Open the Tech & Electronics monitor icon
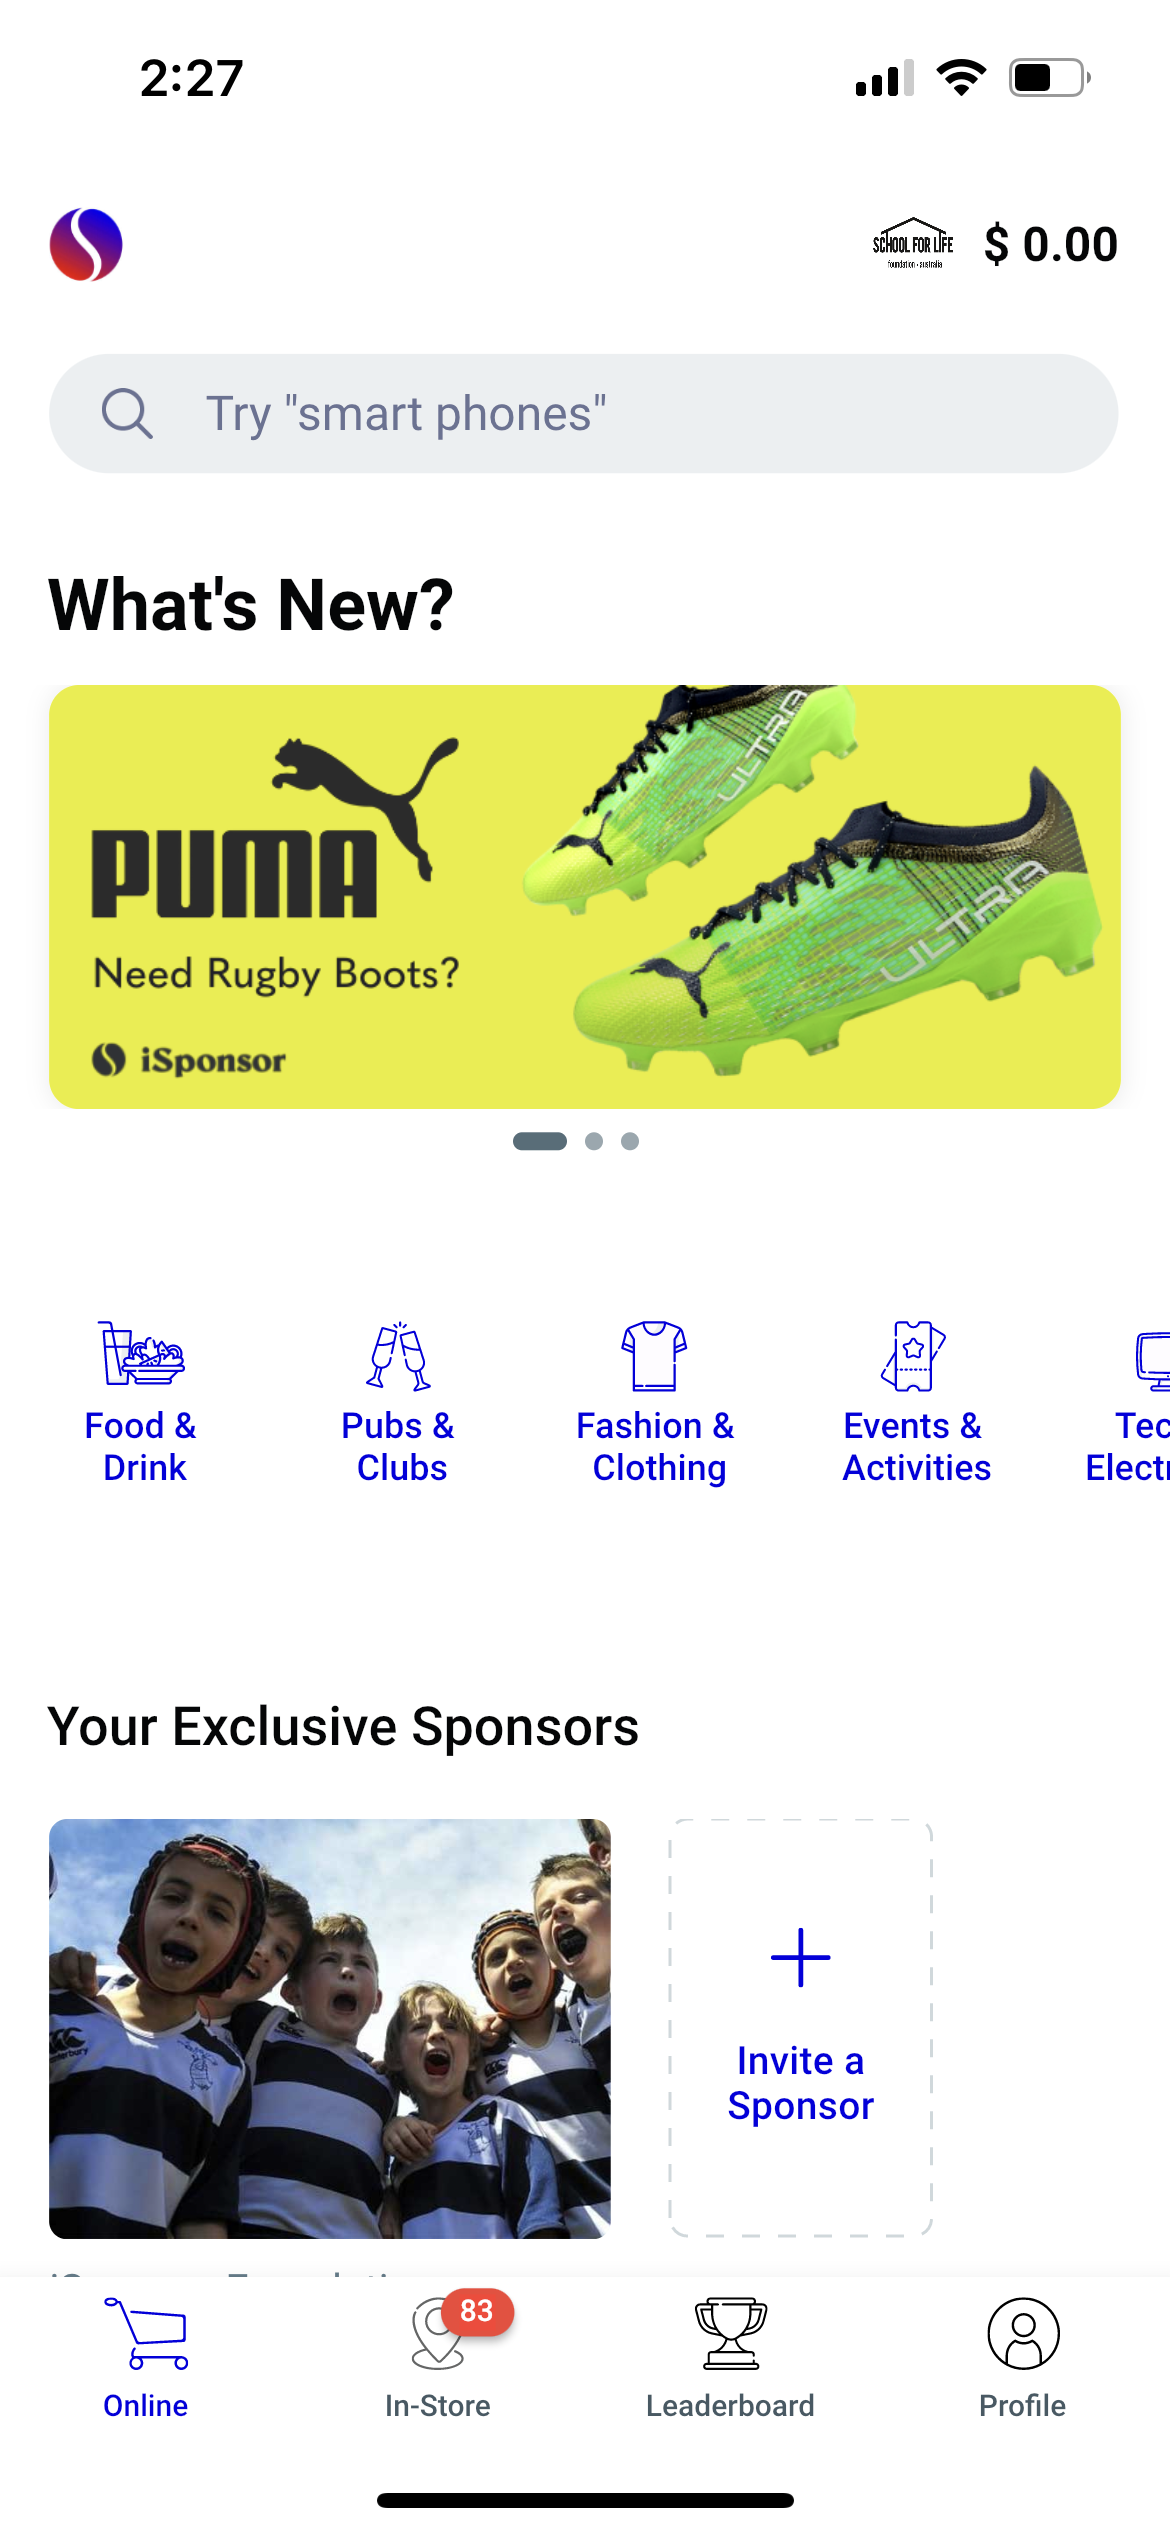This screenshot has width=1170, height=2532. point(1153,1360)
